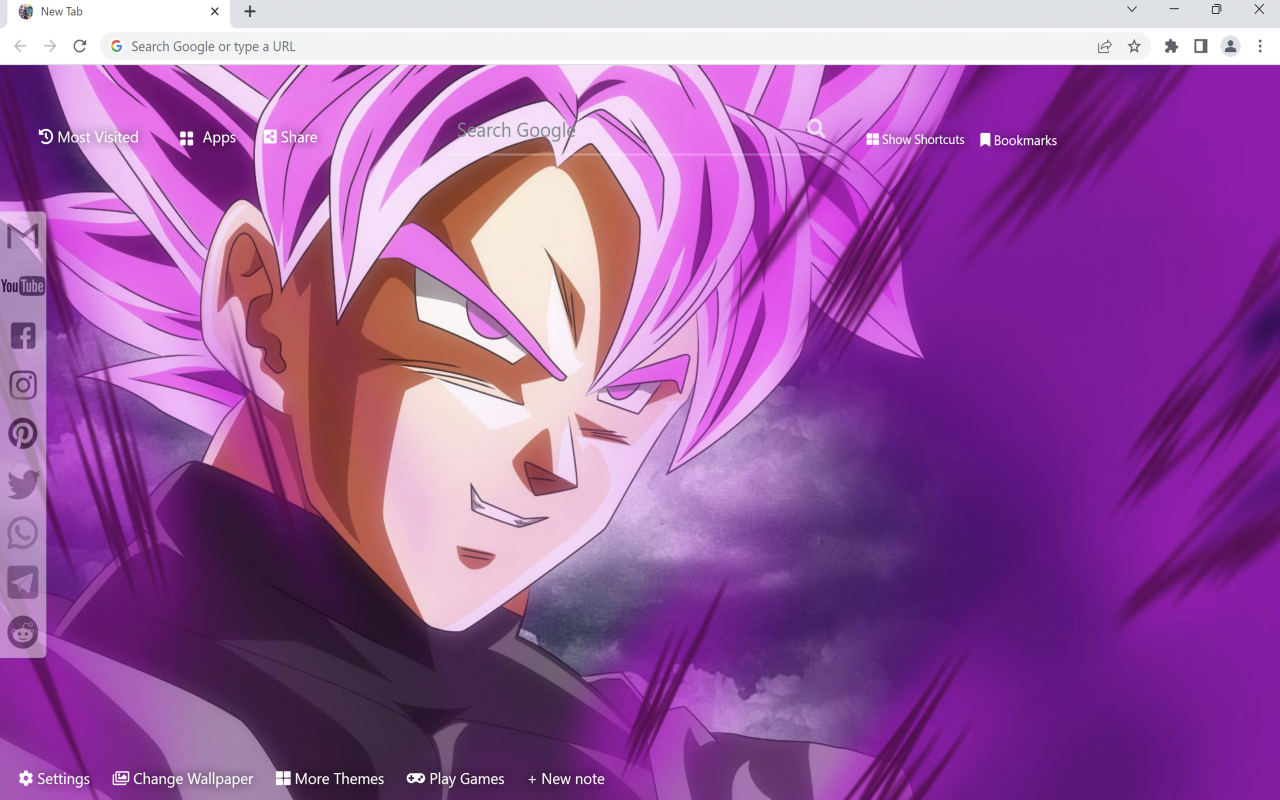The width and height of the screenshot is (1280, 800).
Task: Expand the tab search dropdown
Action: tap(1132, 10)
